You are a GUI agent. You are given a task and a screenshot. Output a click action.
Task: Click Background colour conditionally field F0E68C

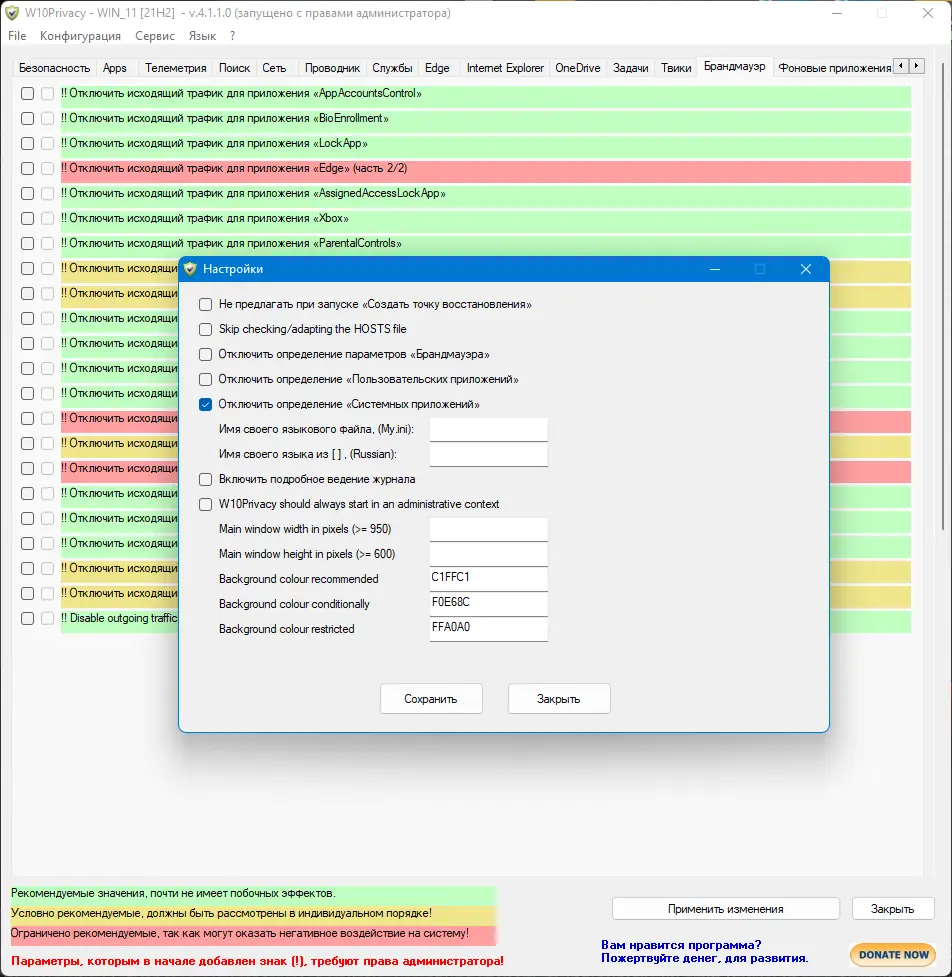tap(488, 604)
